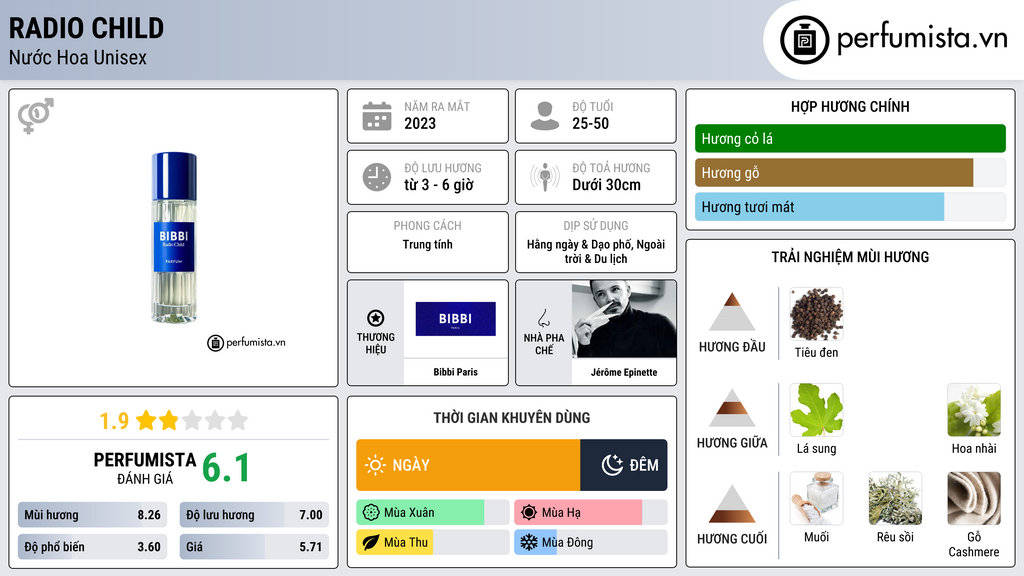
Task: Click the sillage icon beside Độ toả hương
Action: point(545,177)
